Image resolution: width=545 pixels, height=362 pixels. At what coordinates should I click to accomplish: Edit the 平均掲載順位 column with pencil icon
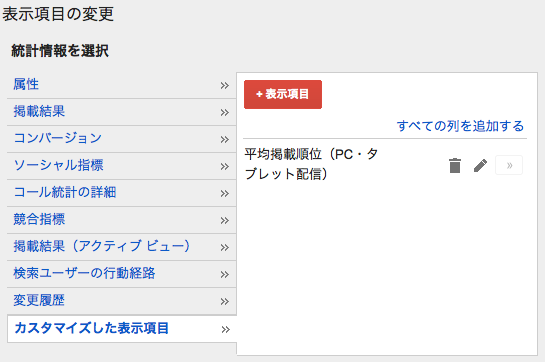(480, 166)
